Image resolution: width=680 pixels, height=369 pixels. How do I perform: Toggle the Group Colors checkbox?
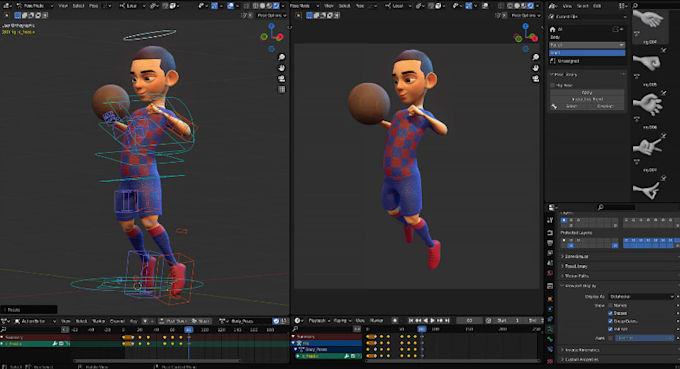point(611,321)
